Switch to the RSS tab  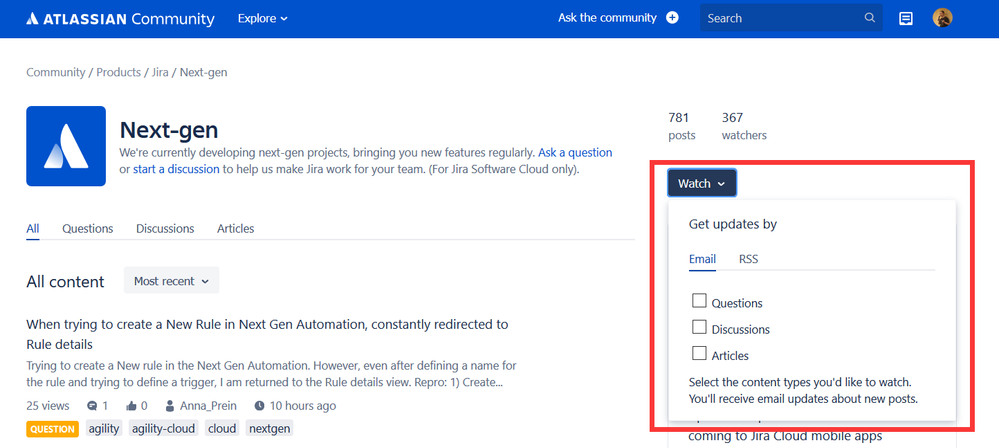[749, 259]
